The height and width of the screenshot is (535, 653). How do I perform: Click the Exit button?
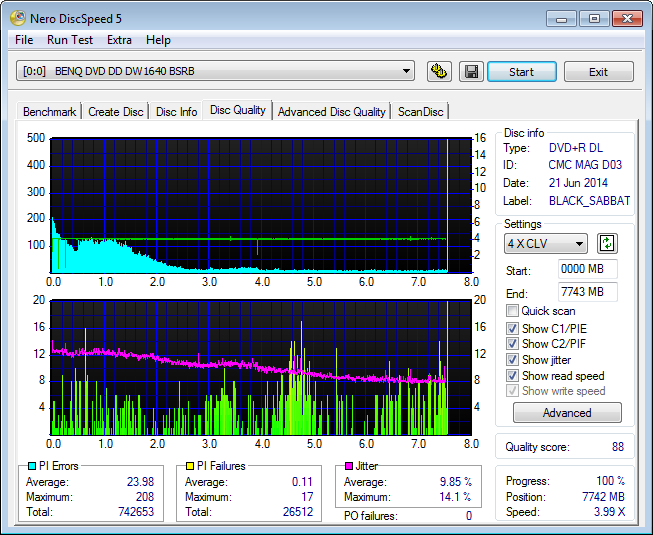(x=598, y=72)
